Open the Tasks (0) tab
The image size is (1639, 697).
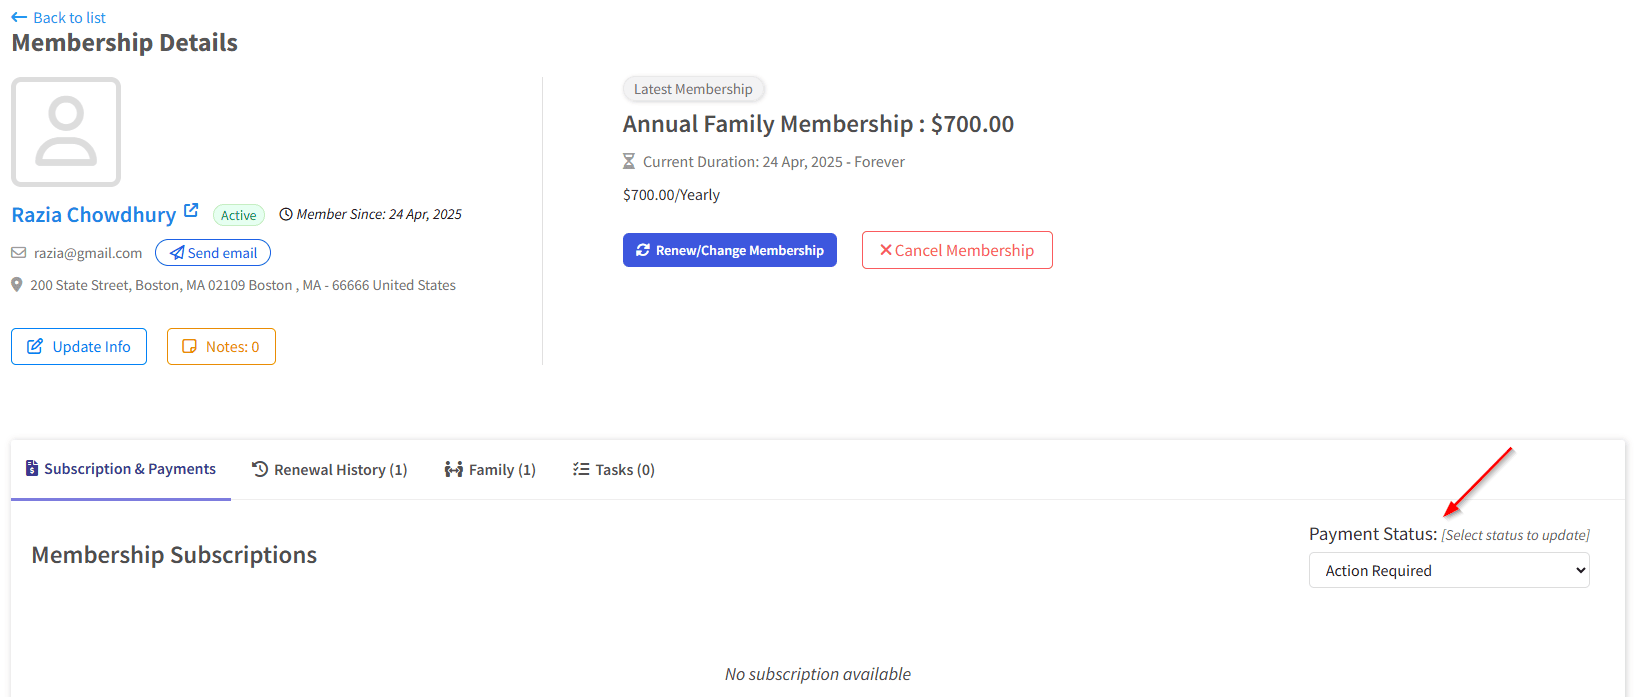[x=614, y=470]
